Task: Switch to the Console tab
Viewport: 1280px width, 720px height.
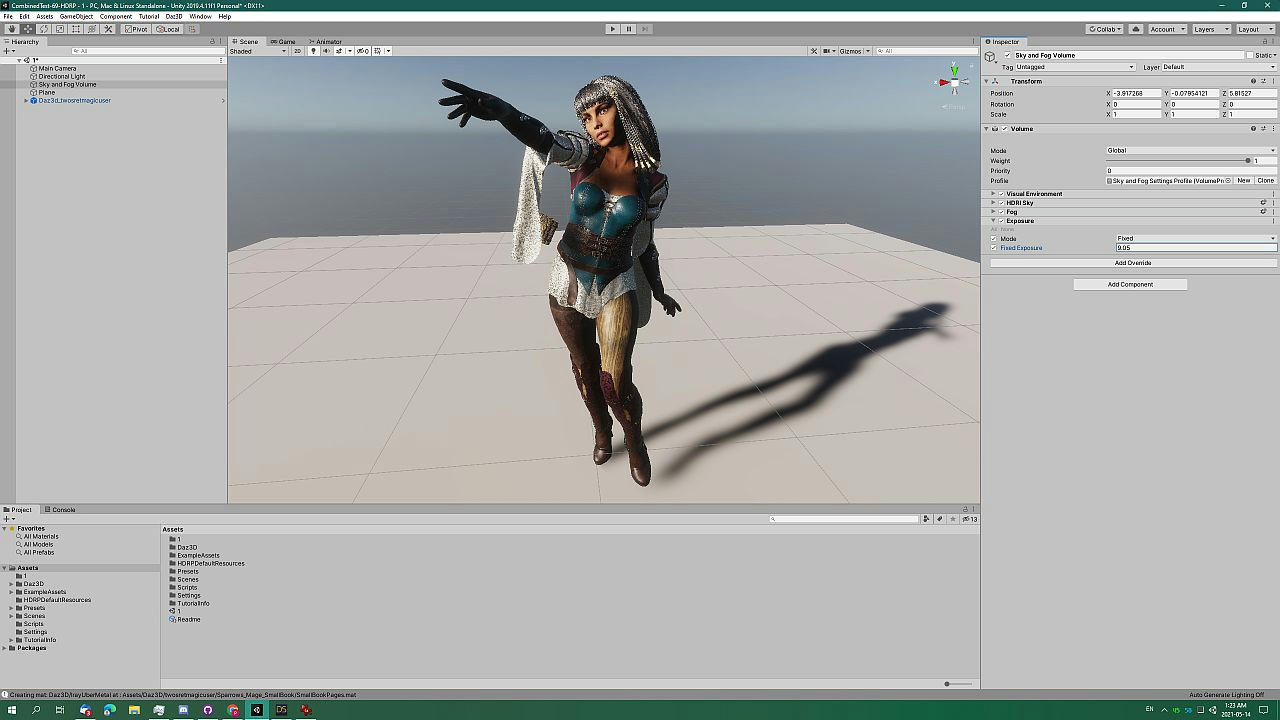Action: 60,510
